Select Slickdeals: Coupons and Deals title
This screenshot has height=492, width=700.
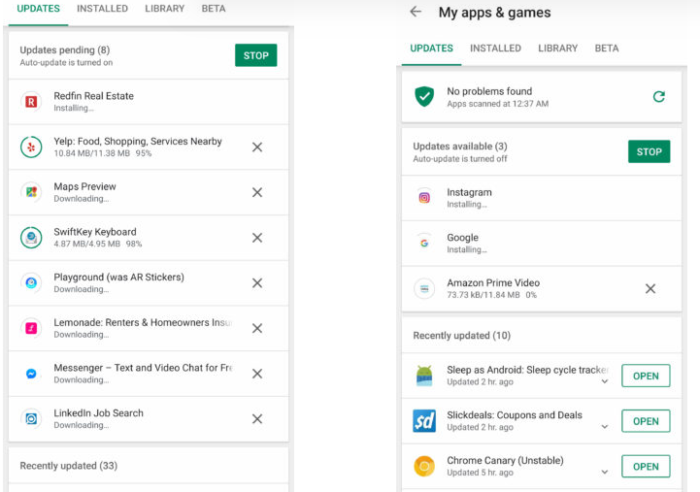click(x=514, y=415)
